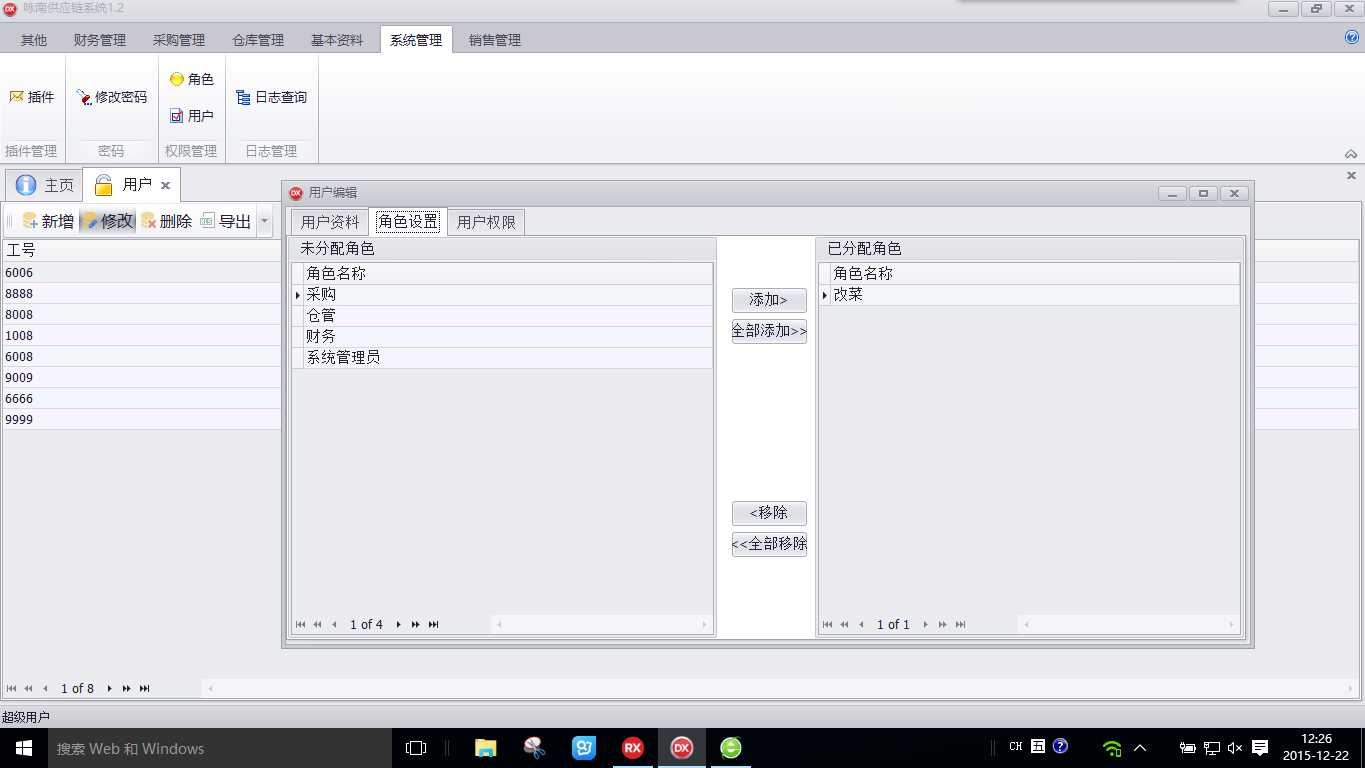Switch to the 主页 home tab
Viewport: 1365px width, 768px height.
point(45,185)
